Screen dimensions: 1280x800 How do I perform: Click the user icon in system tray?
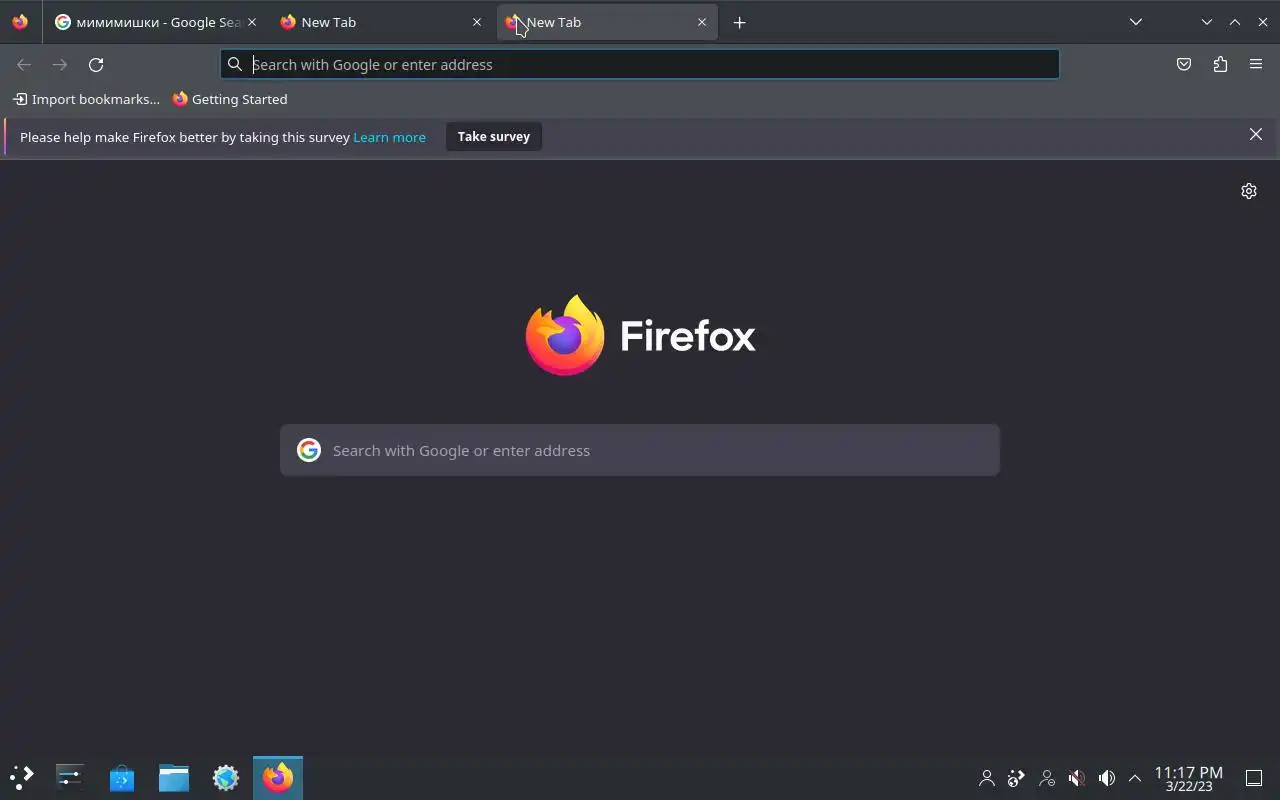click(987, 777)
